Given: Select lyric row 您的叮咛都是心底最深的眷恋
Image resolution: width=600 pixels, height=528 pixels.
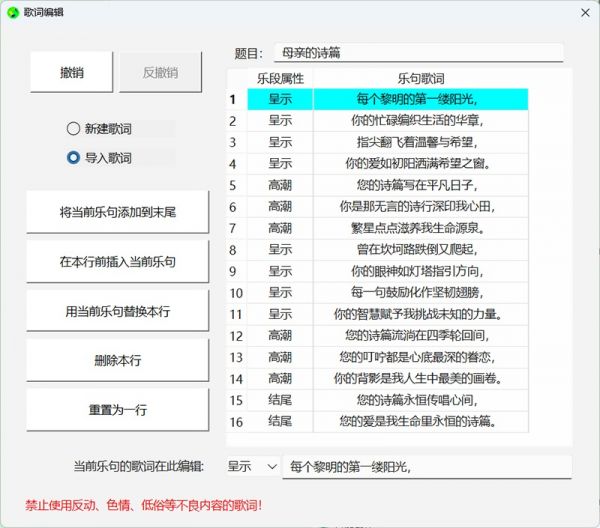Looking at the screenshot, I should (421, 357).
